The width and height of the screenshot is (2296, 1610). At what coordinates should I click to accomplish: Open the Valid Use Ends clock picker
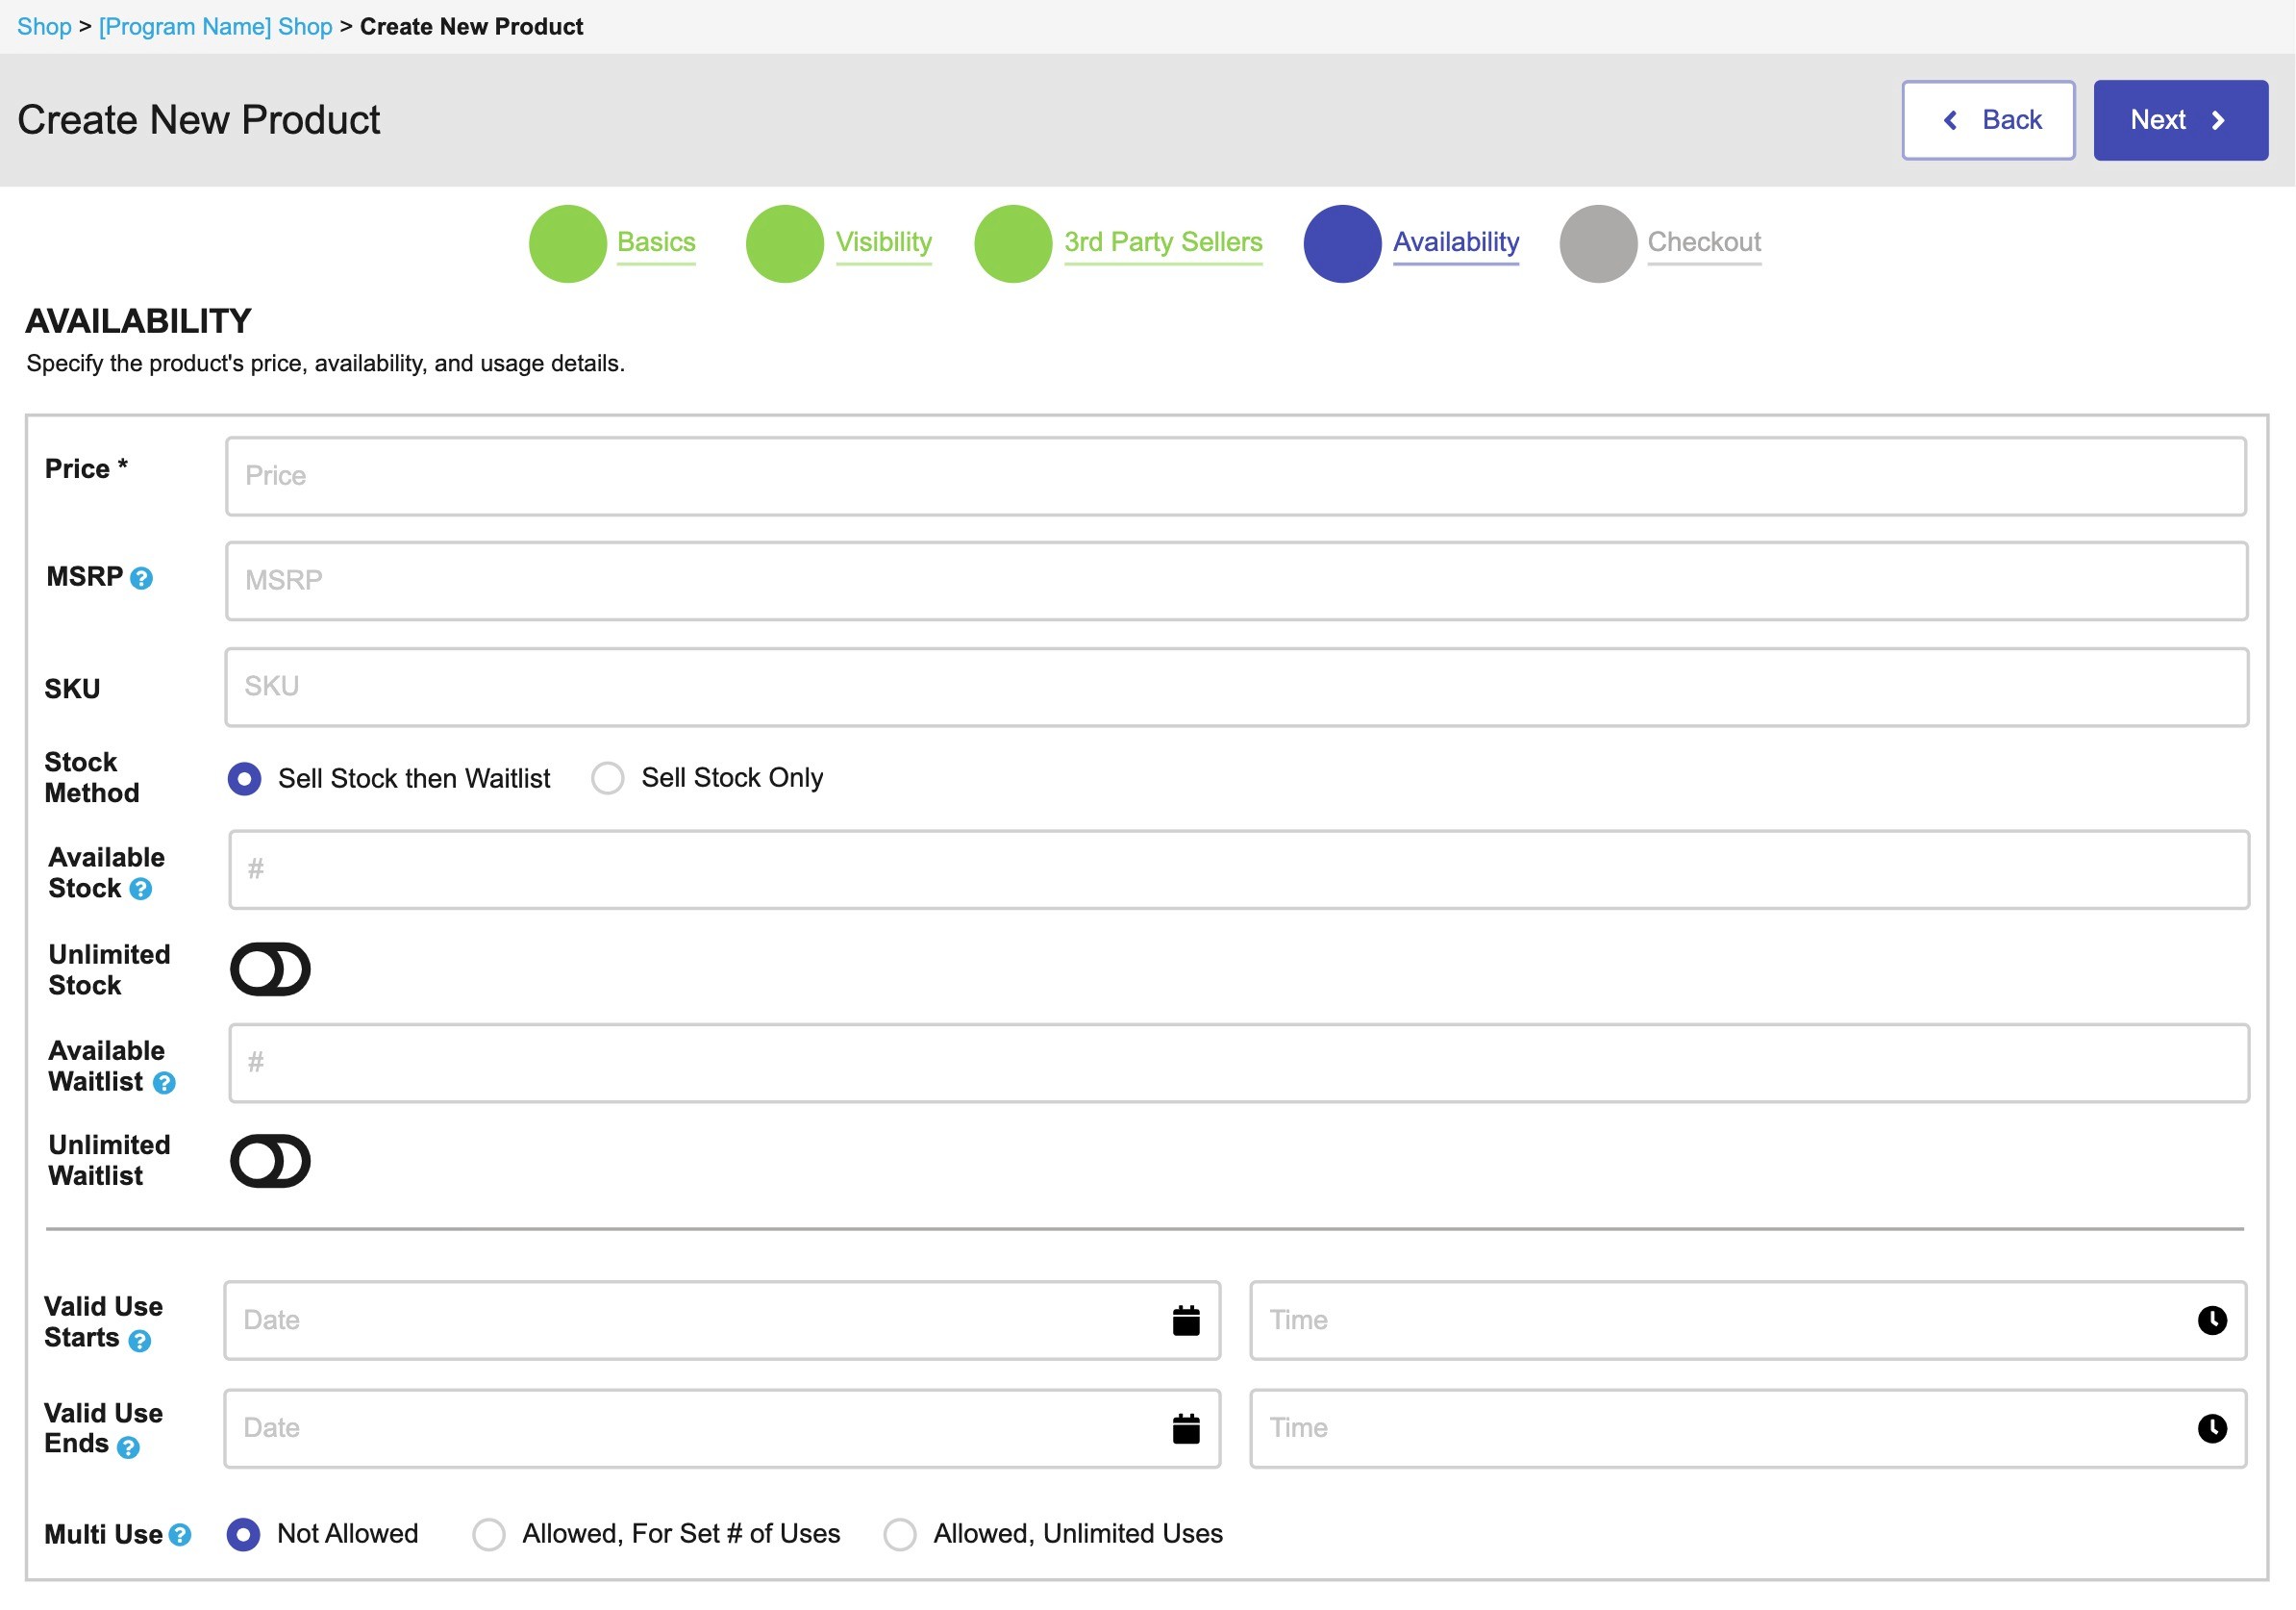[2212, 1428]
